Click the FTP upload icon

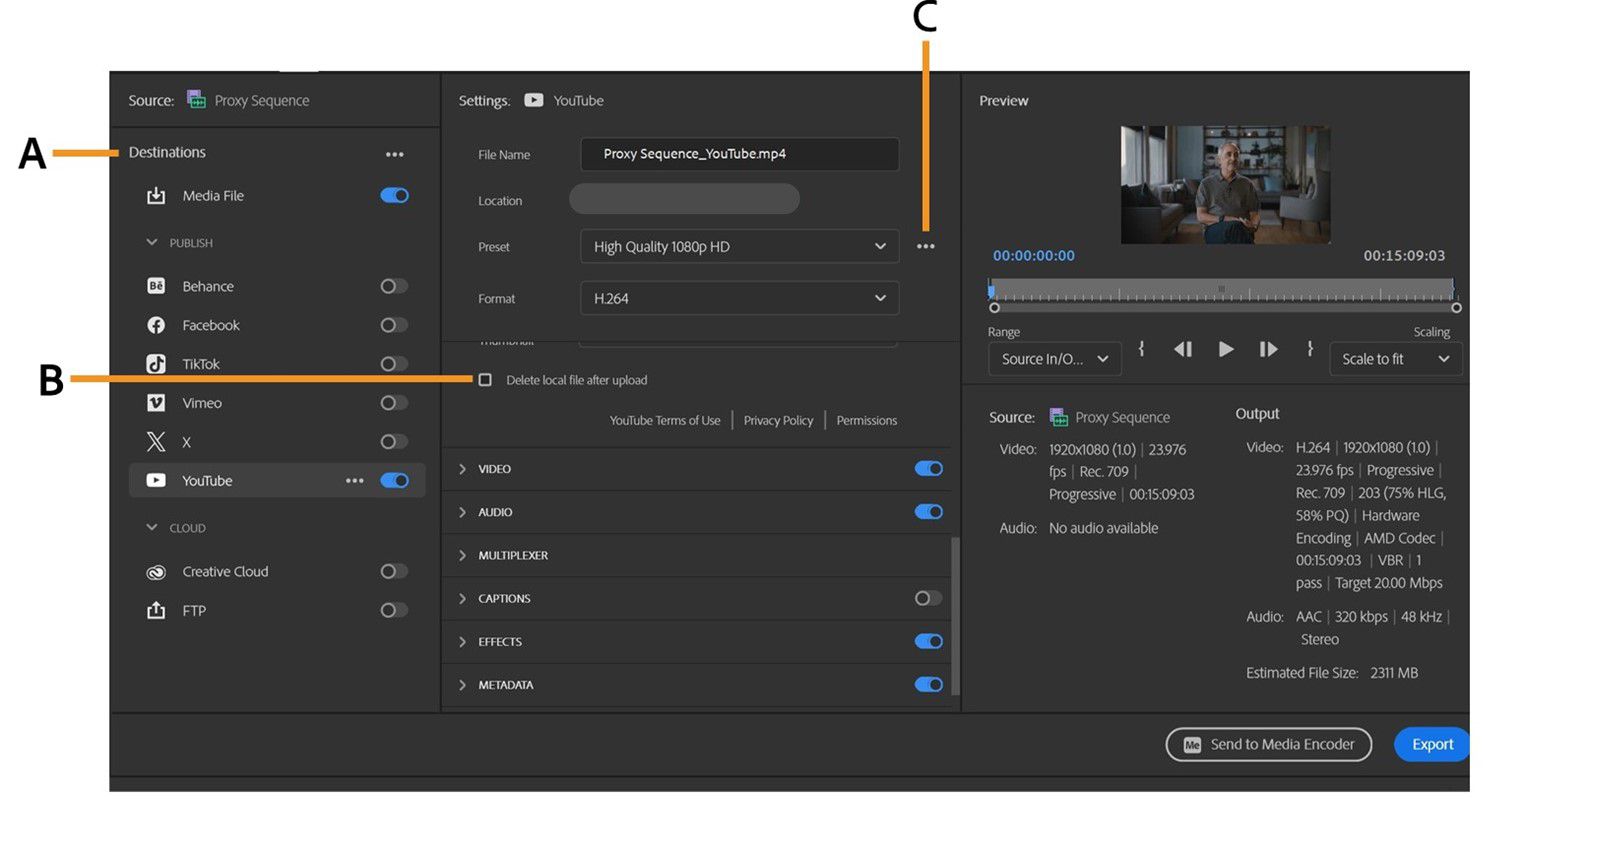point(156,611)
